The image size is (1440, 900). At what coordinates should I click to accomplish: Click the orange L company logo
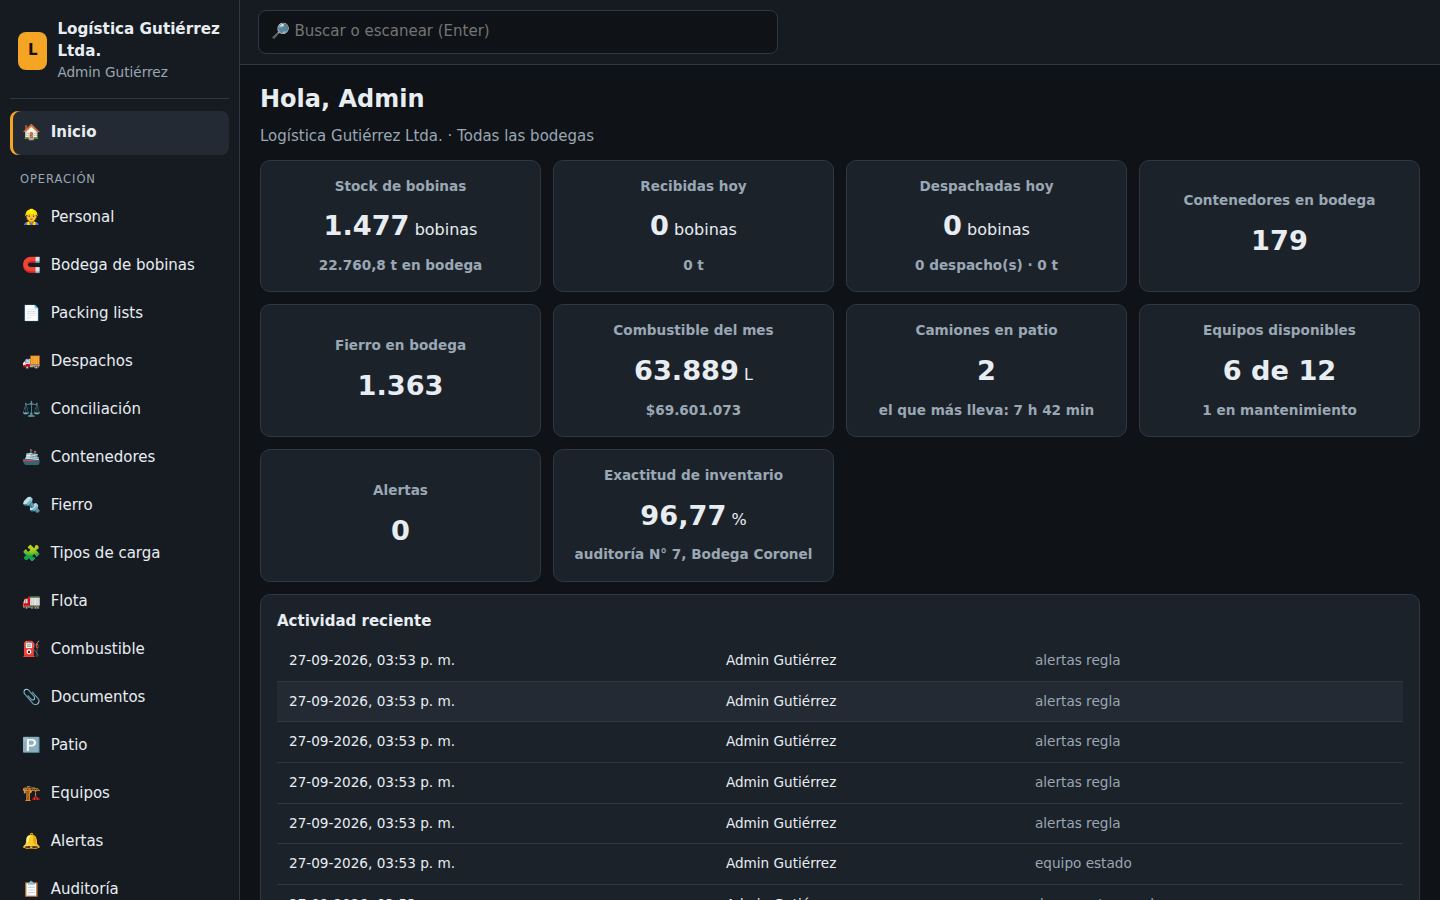[x=32, y=50]
